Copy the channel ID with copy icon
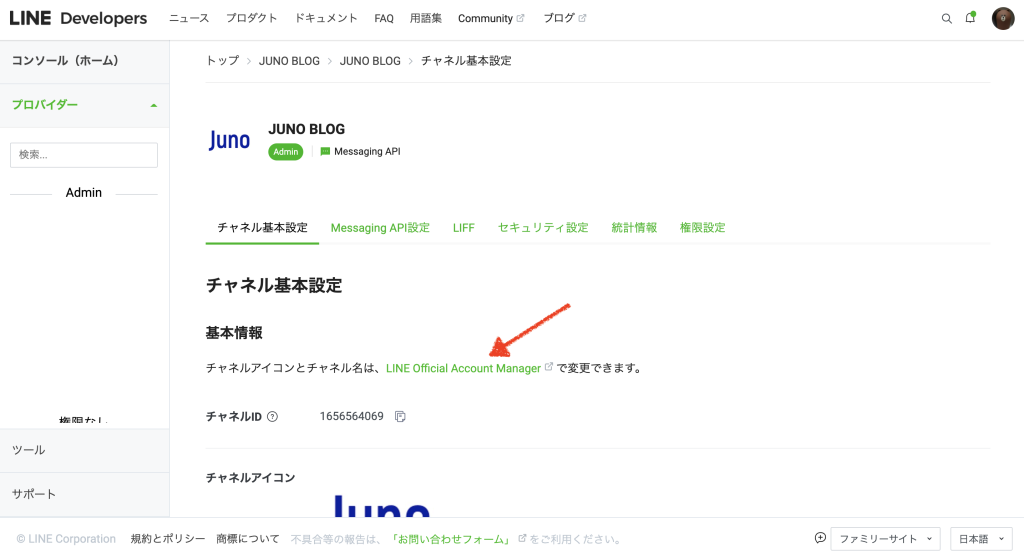The height and width of the screenshot is (557, 1024). click(x=400, y=417)
